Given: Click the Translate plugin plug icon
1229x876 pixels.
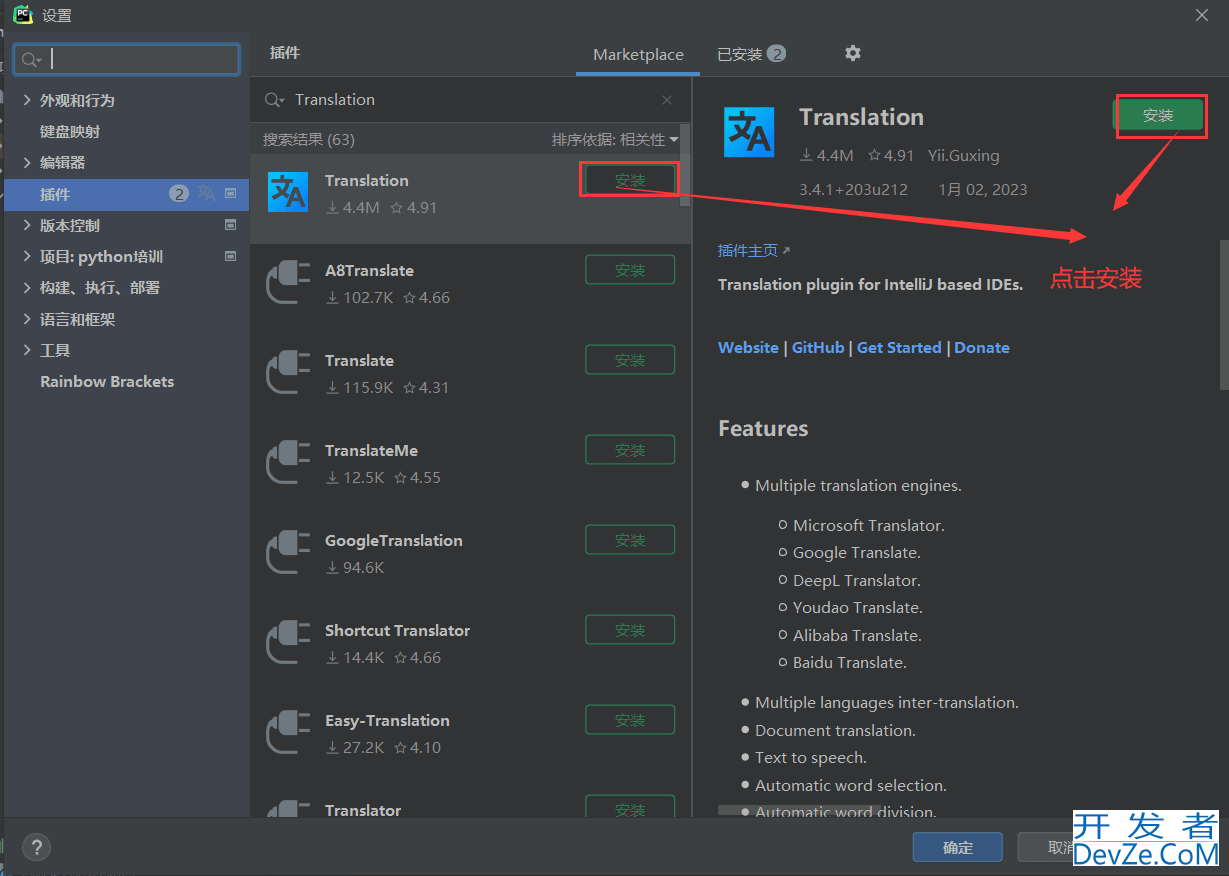Looking at the screenshot, I should click(x=288, y=372).
